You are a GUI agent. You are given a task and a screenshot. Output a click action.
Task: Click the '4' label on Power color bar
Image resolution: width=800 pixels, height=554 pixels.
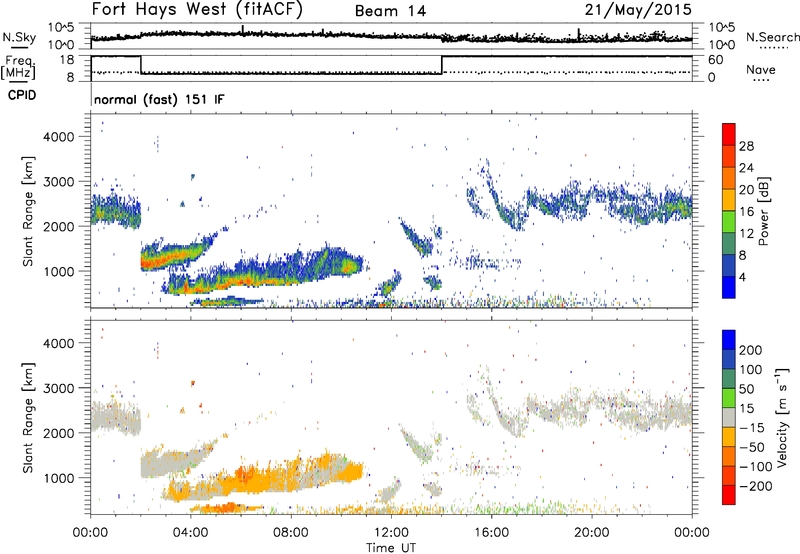coord(743,277)
